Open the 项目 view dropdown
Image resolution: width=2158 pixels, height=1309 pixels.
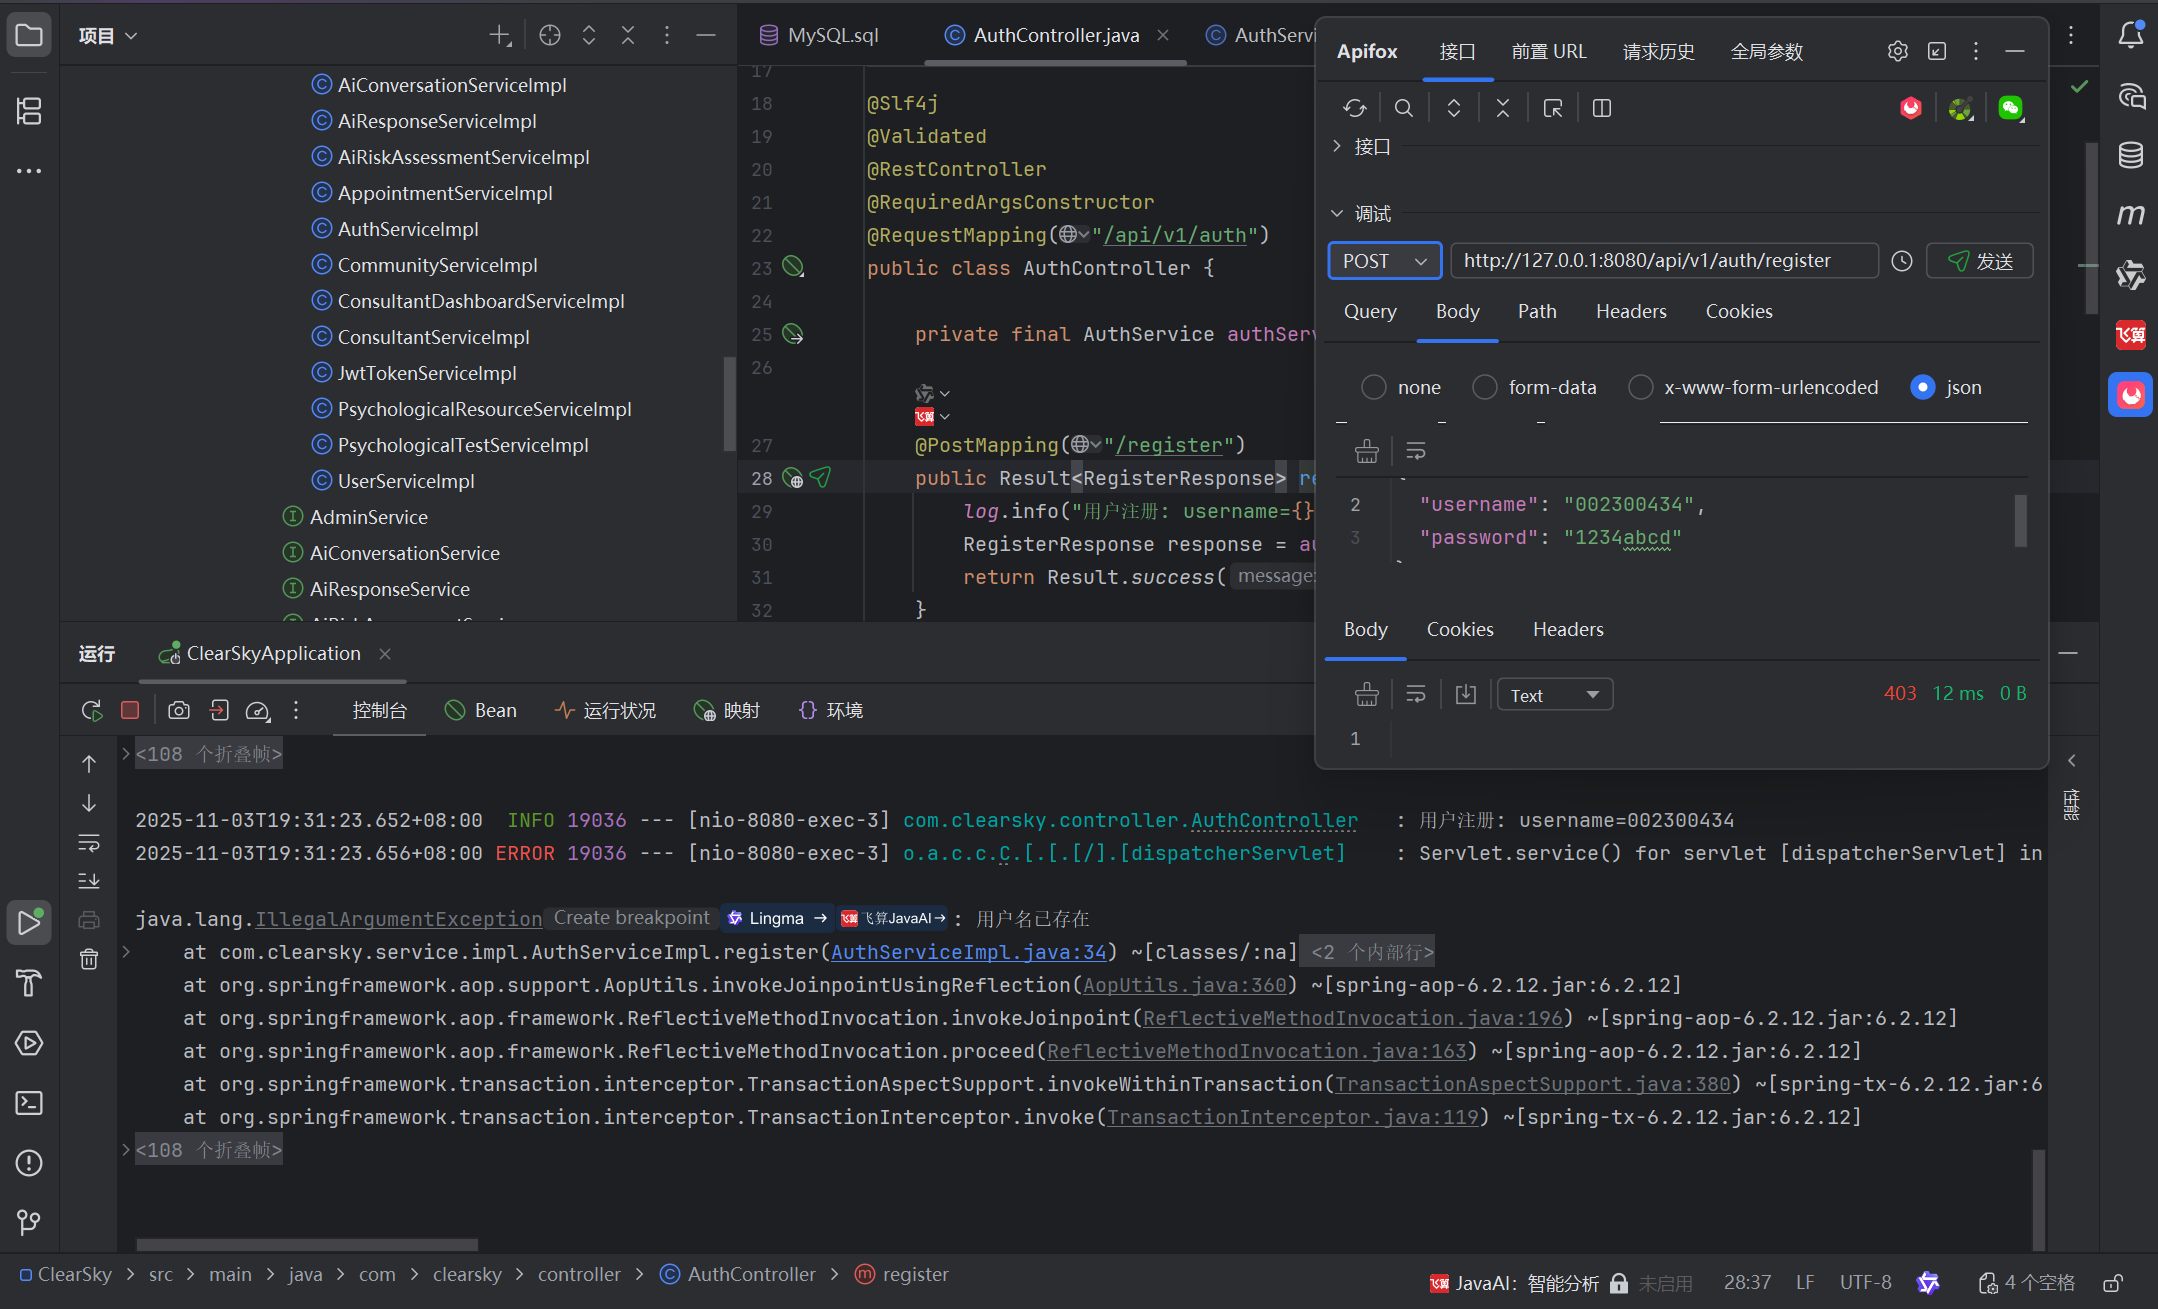coord(108,36)
